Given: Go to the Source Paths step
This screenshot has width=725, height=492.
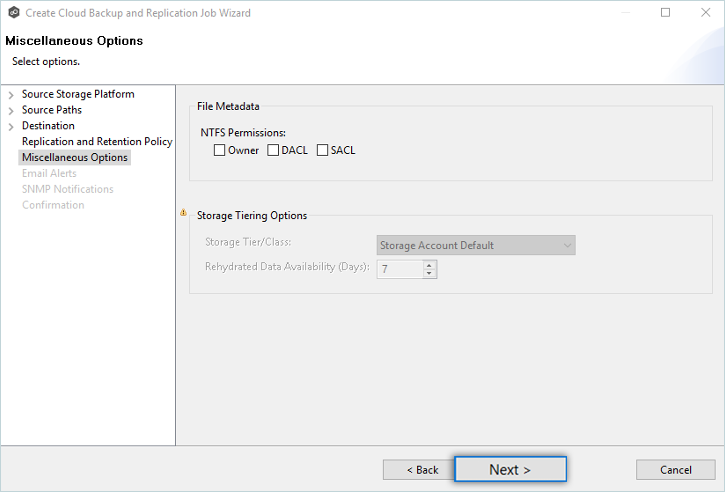Looking at the screenshot, I should click(x=52, y=110).
